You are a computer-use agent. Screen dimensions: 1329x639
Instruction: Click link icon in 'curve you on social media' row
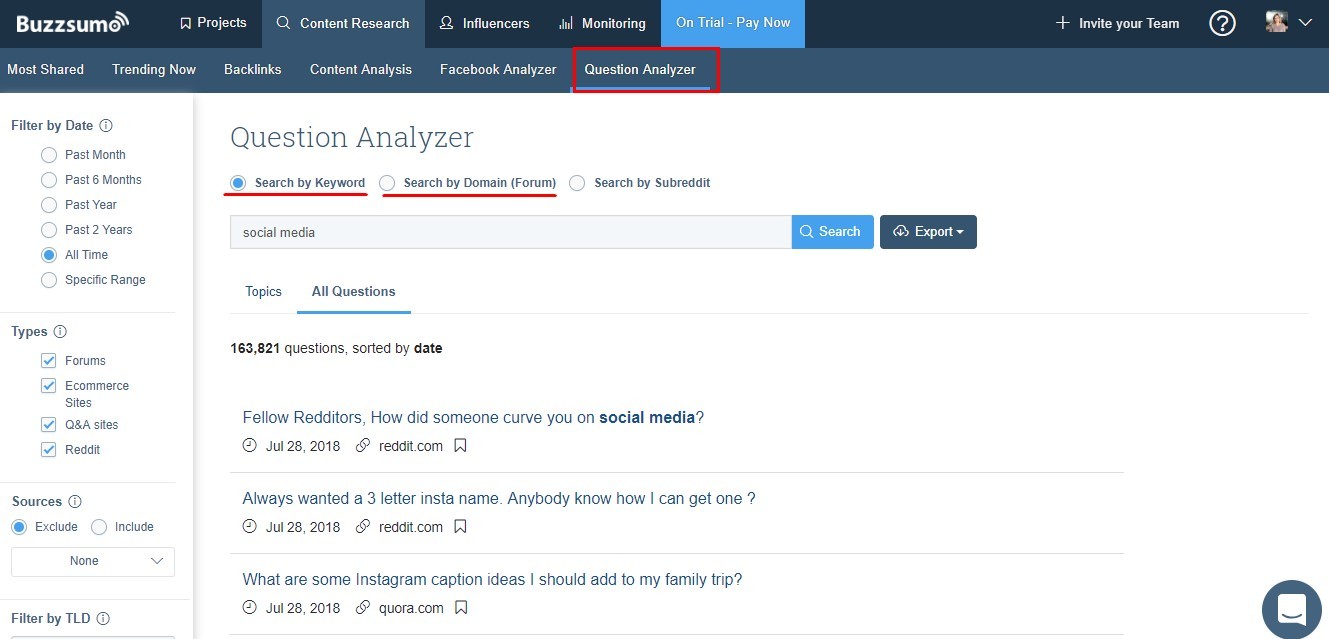pos(363,446)
